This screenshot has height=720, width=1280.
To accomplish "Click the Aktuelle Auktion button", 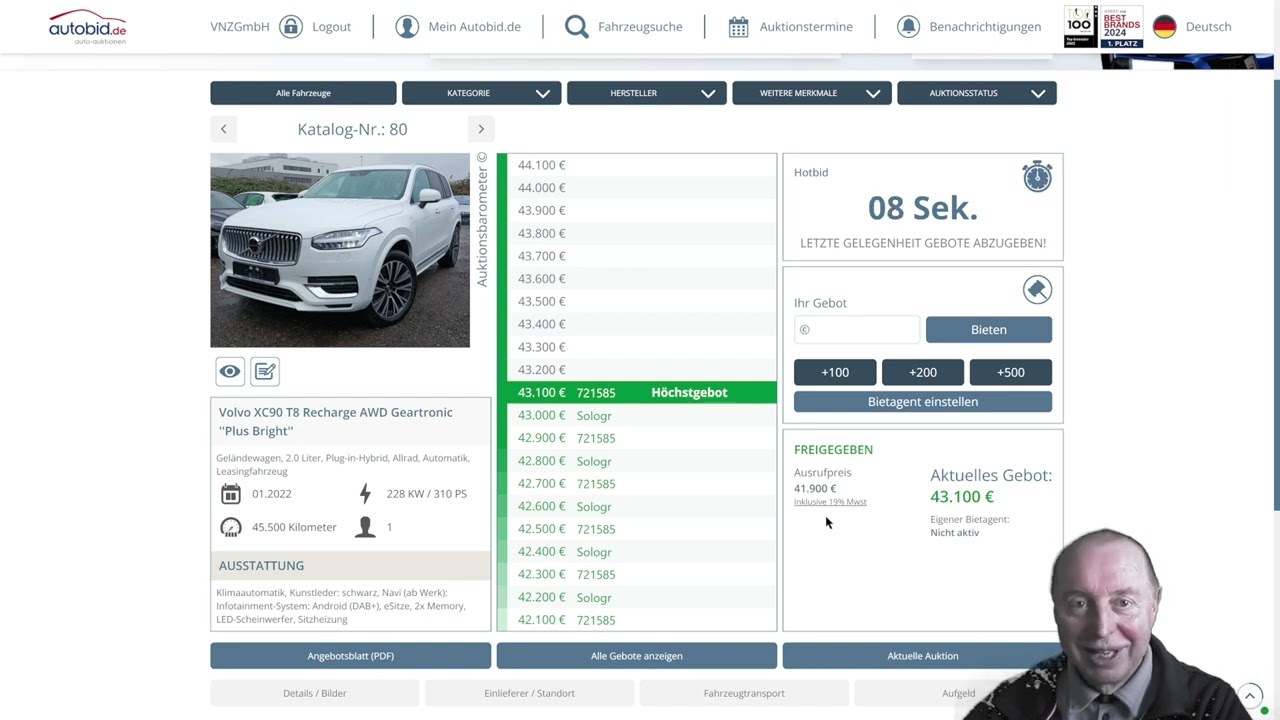I will pyautogui.click(x=923, y=656).
